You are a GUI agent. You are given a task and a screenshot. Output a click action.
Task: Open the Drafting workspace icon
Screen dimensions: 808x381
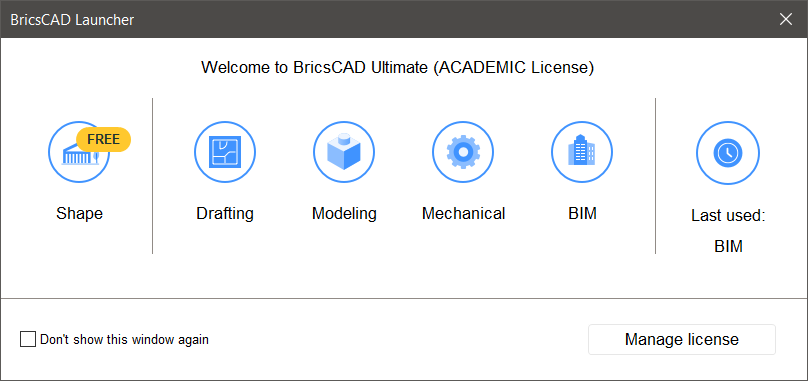(225, 152)
